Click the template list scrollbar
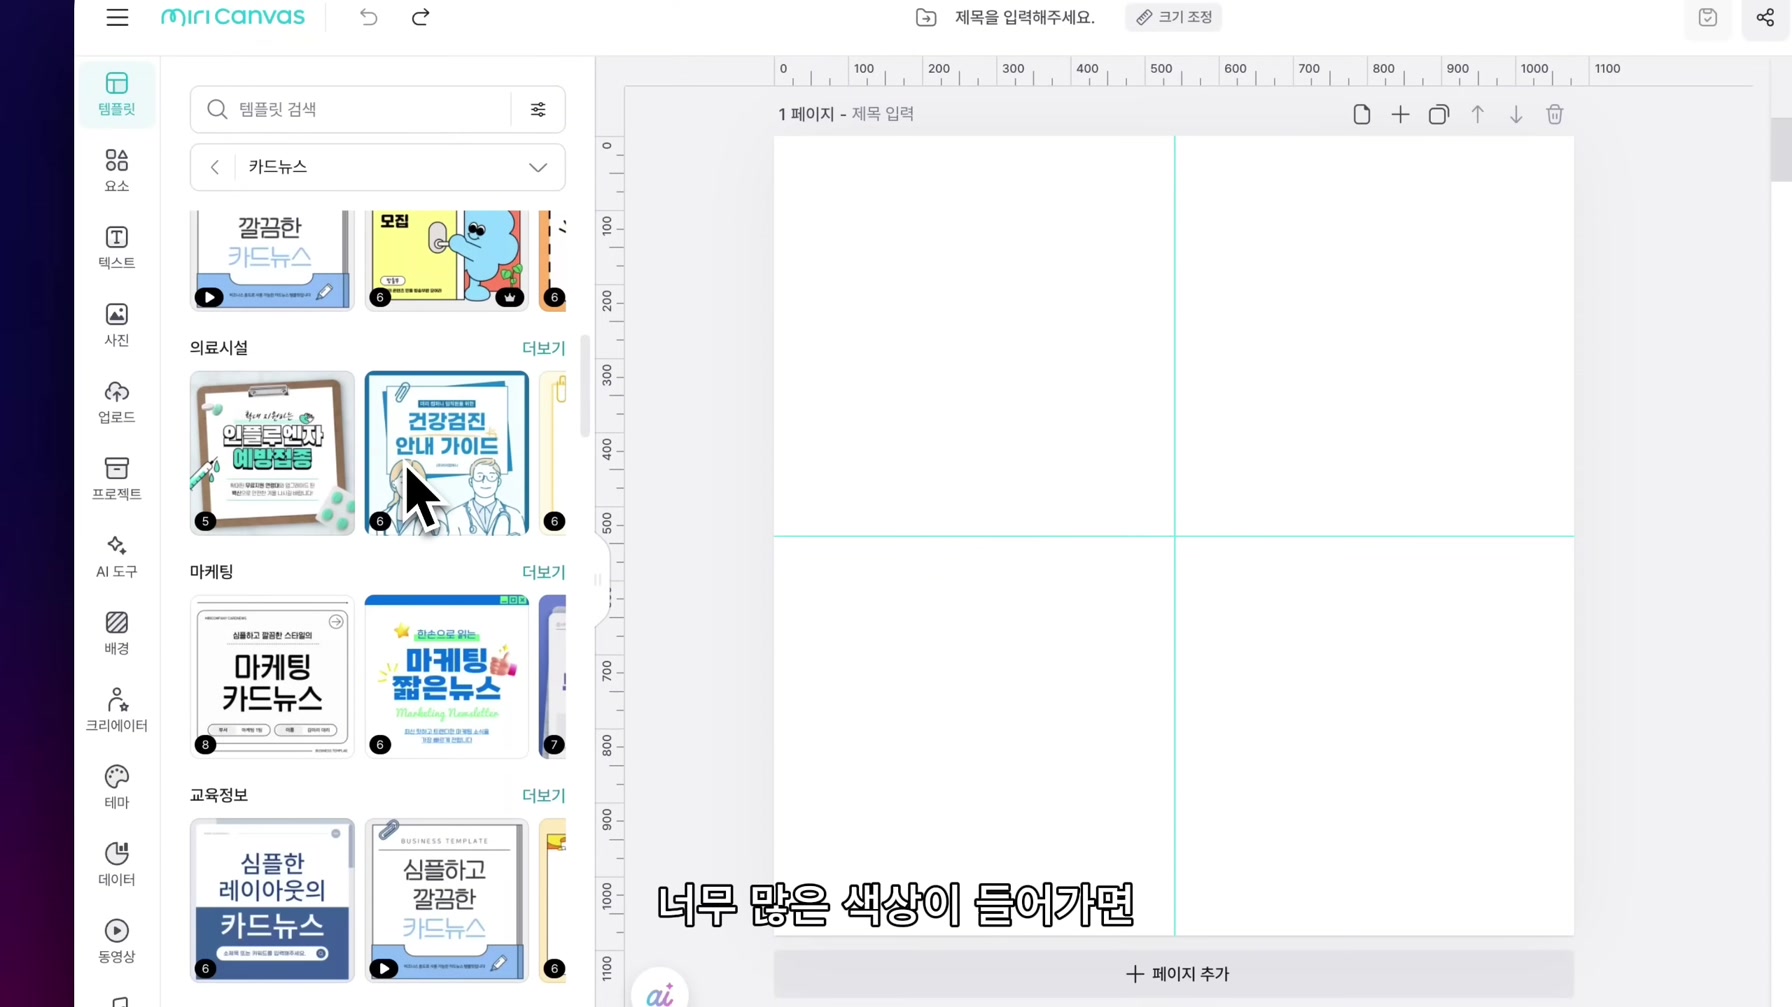Screen dimensions: 1792x1007 point(585,387)
